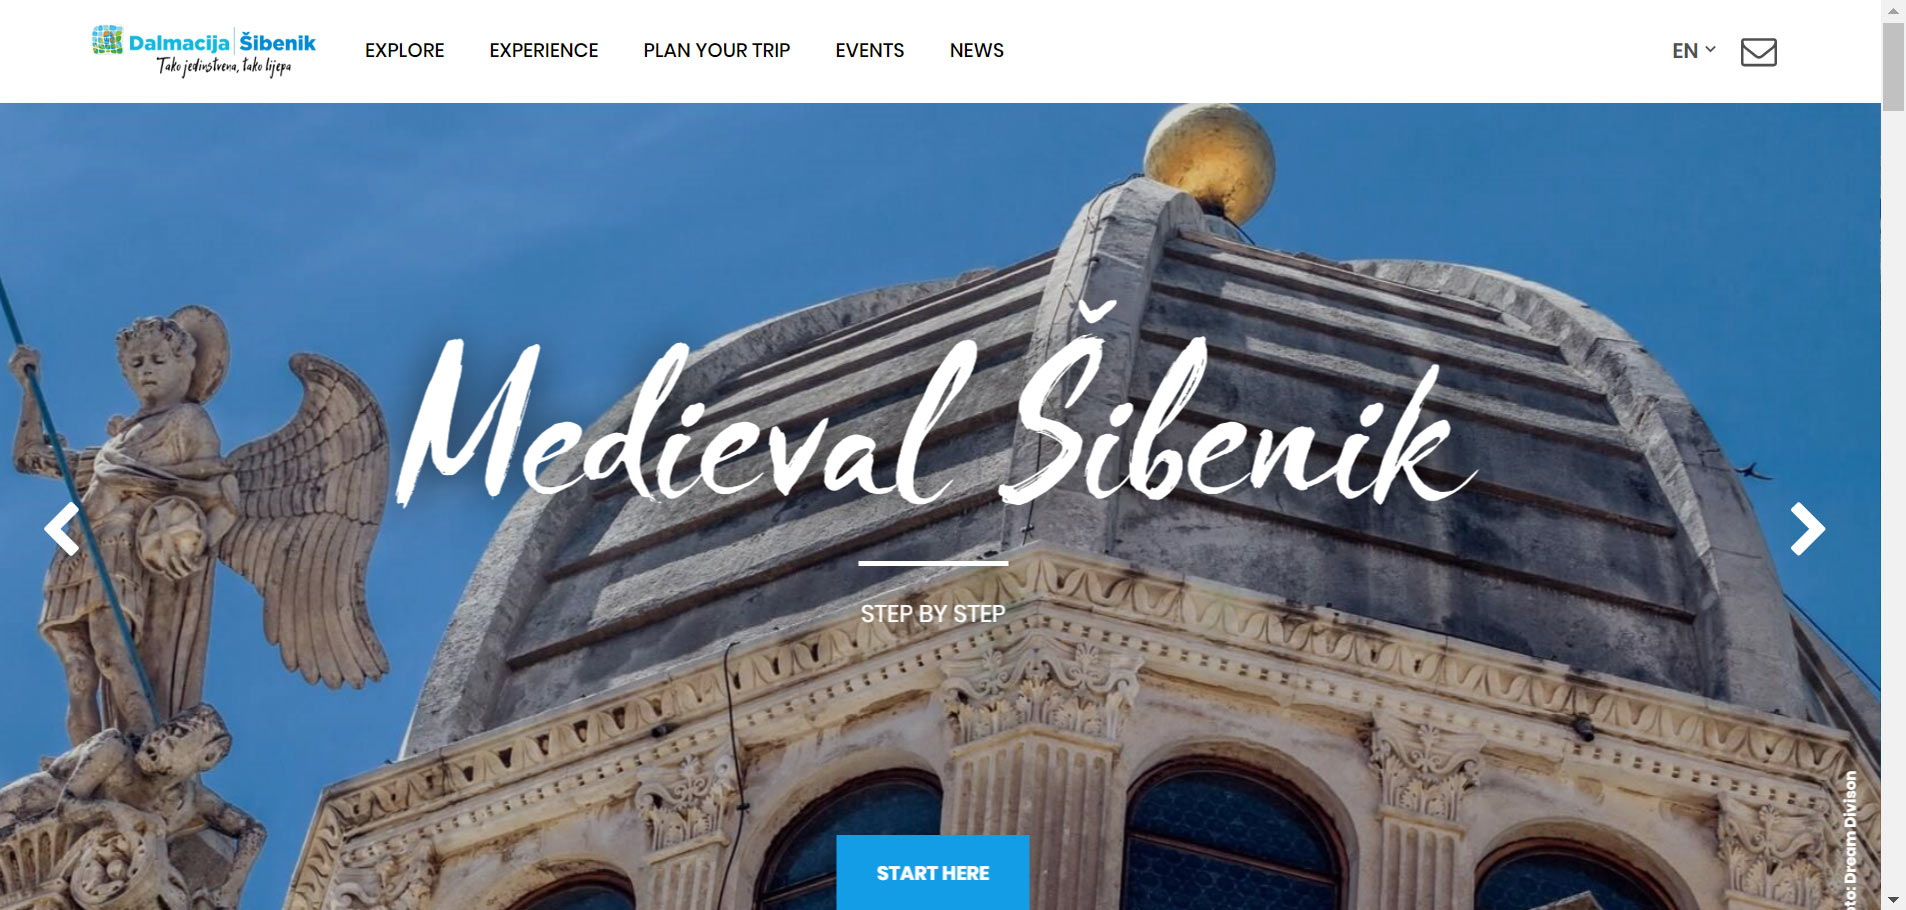Click the Dream Division photo credit
Screen dimensions: 1906x910
pos(1850,840)
